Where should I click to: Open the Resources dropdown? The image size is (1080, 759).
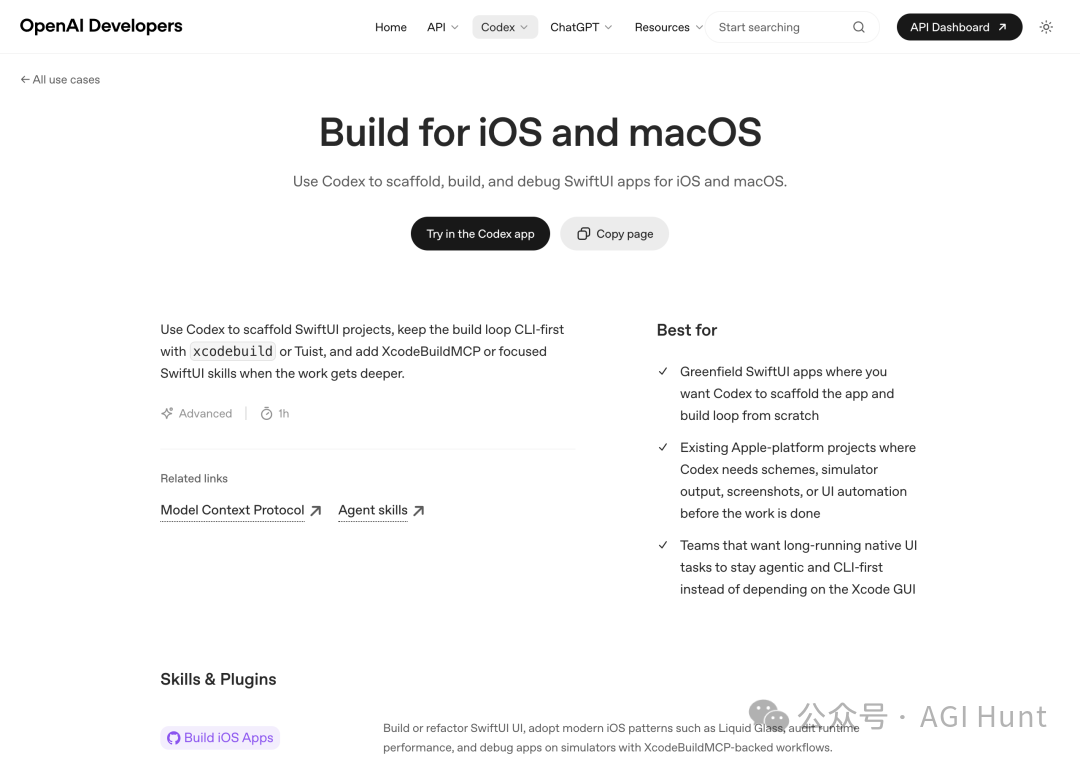[x=667, y=27]
